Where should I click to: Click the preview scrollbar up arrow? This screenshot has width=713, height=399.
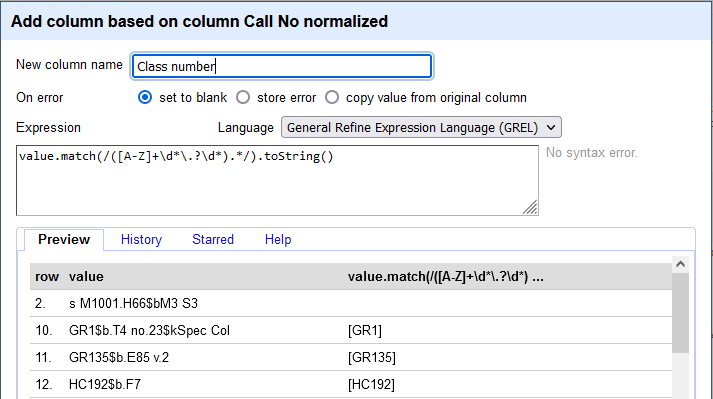(680, 264)
